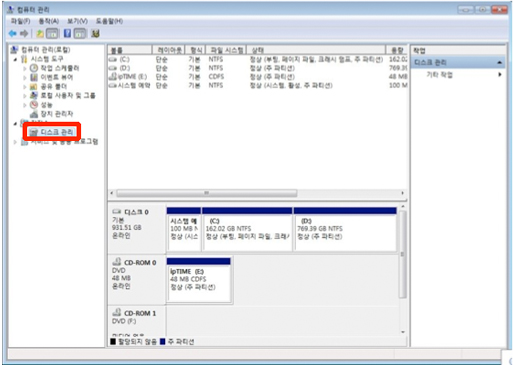Click the Forward arrow toolbar icon

(24, 33)
